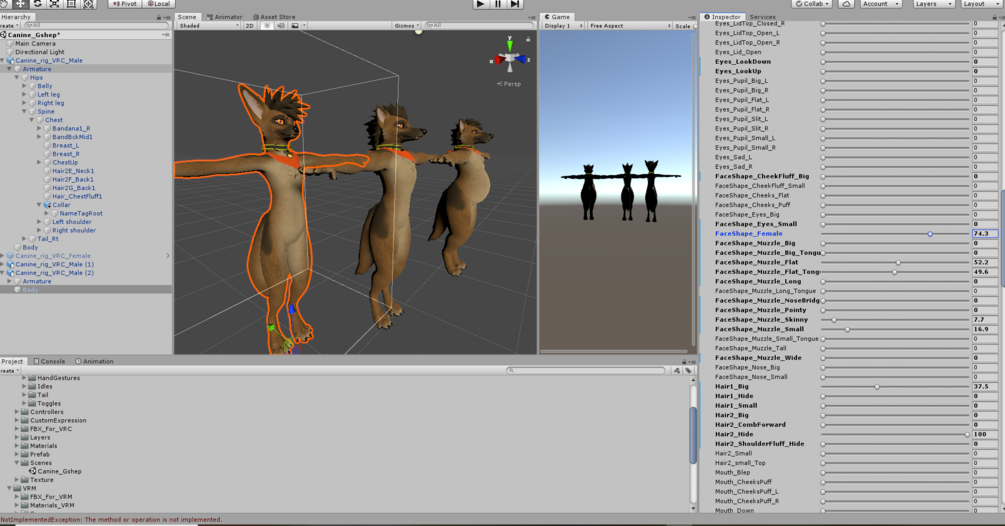Collapse the Collar hierarchy node
The height and width of the screenshot is (526, 1005).
tap(39, 205)
